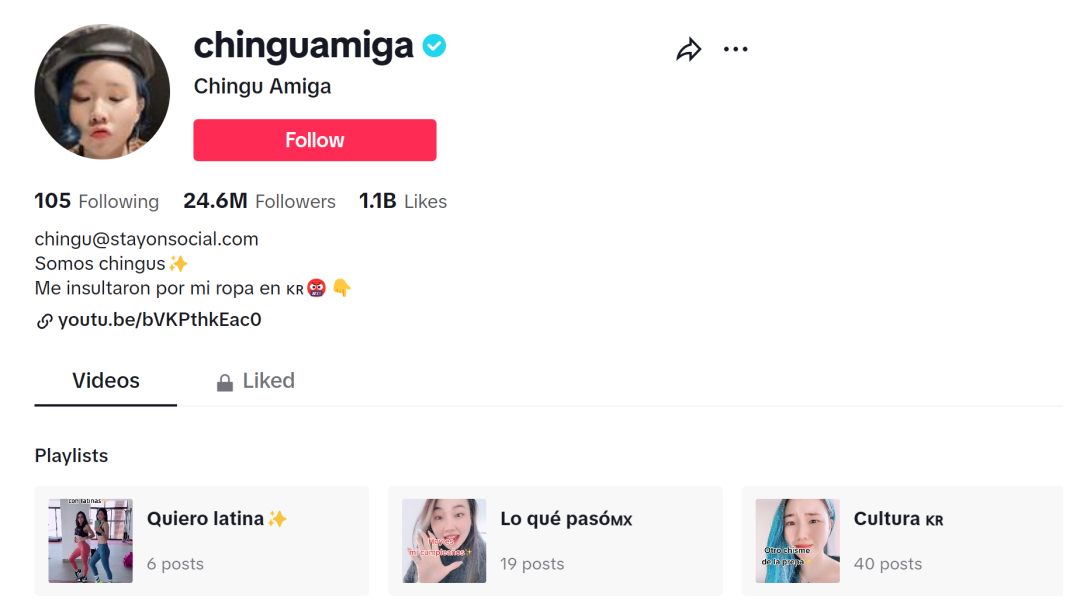Viewport: 1080px width, 604px height.
Task: Click the share arrow icon
Action: pyautogui.click(x=689, y=49)
